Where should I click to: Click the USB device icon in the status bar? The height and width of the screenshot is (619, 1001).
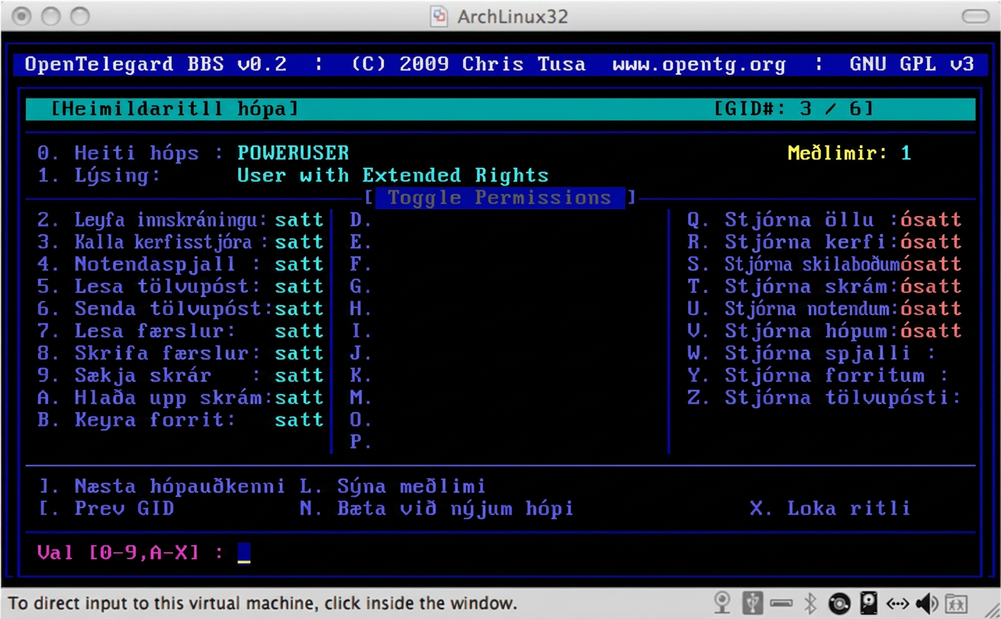pyautogui.click(x=753, y=602)
